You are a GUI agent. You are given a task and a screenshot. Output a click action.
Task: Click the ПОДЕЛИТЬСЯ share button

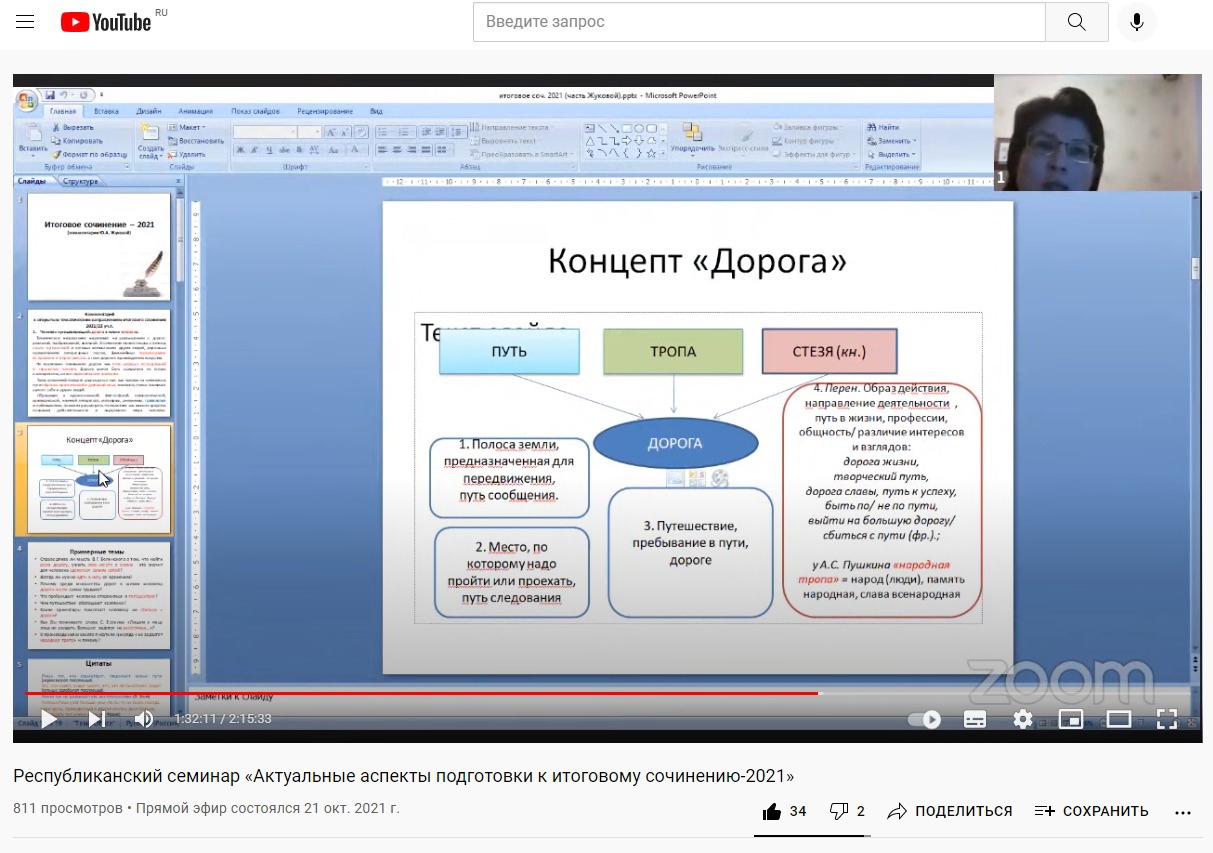(x=950, y=811)
